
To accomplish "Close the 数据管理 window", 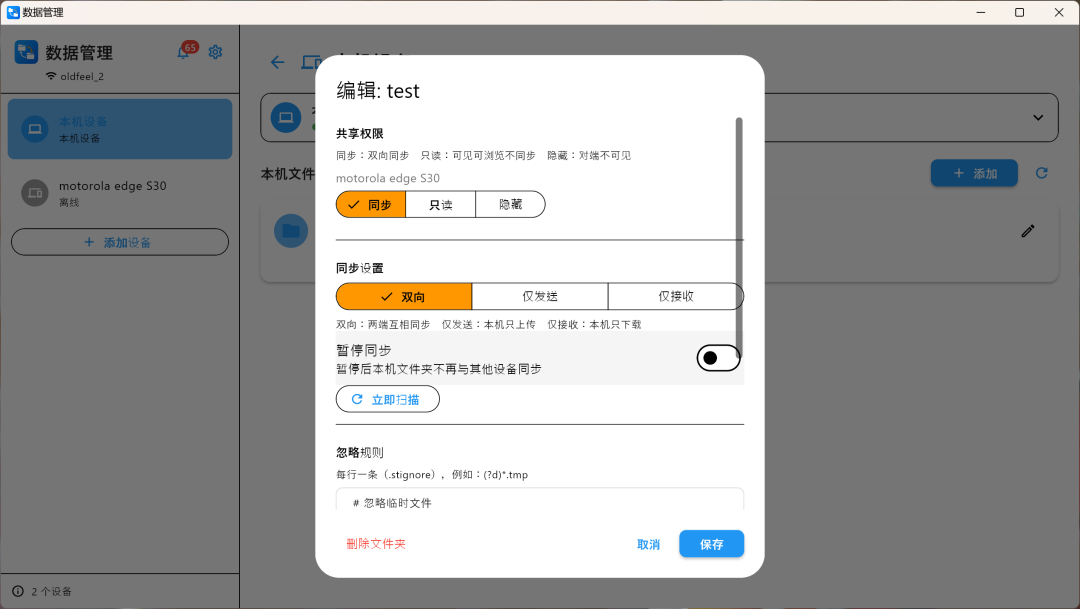I will [1059, 12].
